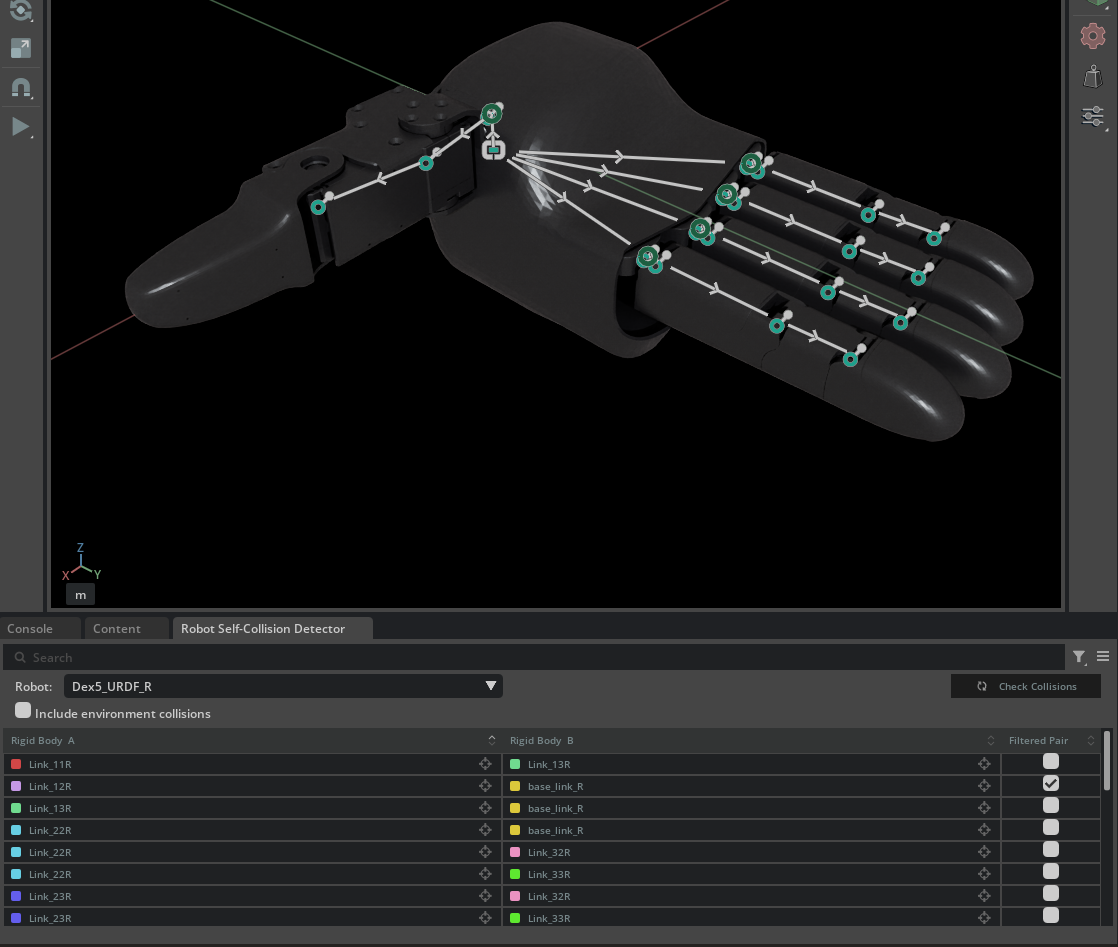Open the Dex5_URDF_R robot dropdown

coord(283,686)
